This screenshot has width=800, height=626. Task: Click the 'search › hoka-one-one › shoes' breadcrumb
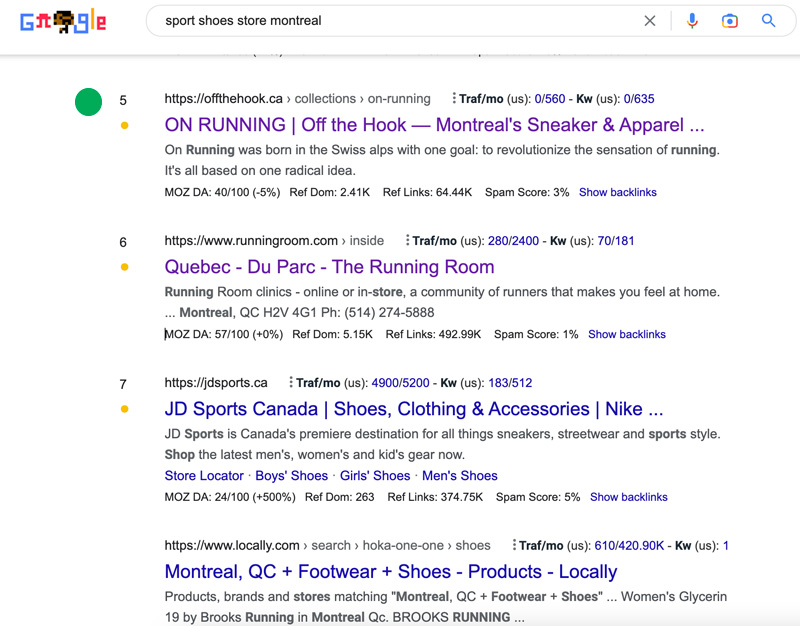coord(401,545)
